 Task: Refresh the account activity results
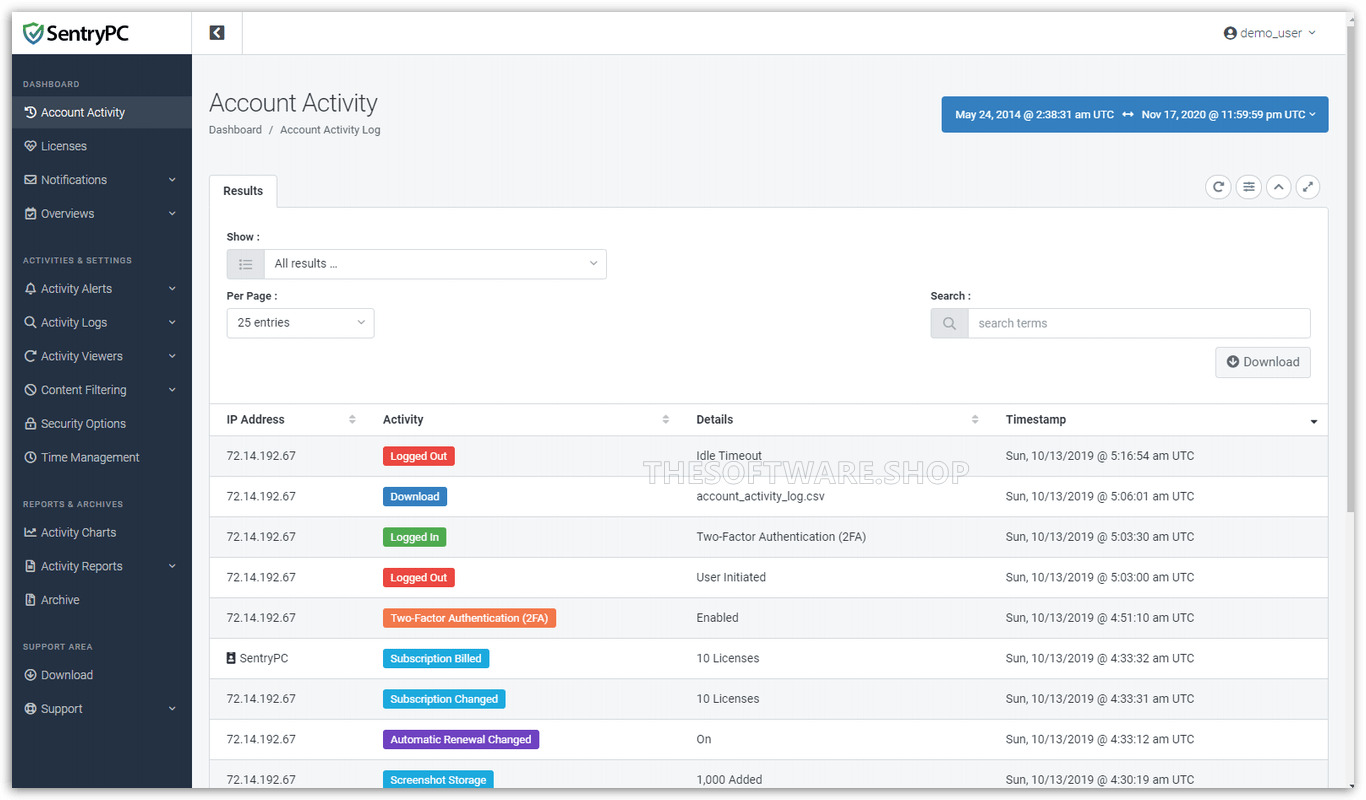1218,187
